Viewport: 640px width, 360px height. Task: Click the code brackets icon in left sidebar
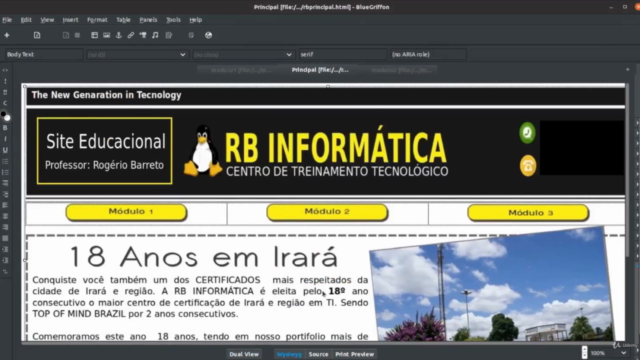(5, 70)
